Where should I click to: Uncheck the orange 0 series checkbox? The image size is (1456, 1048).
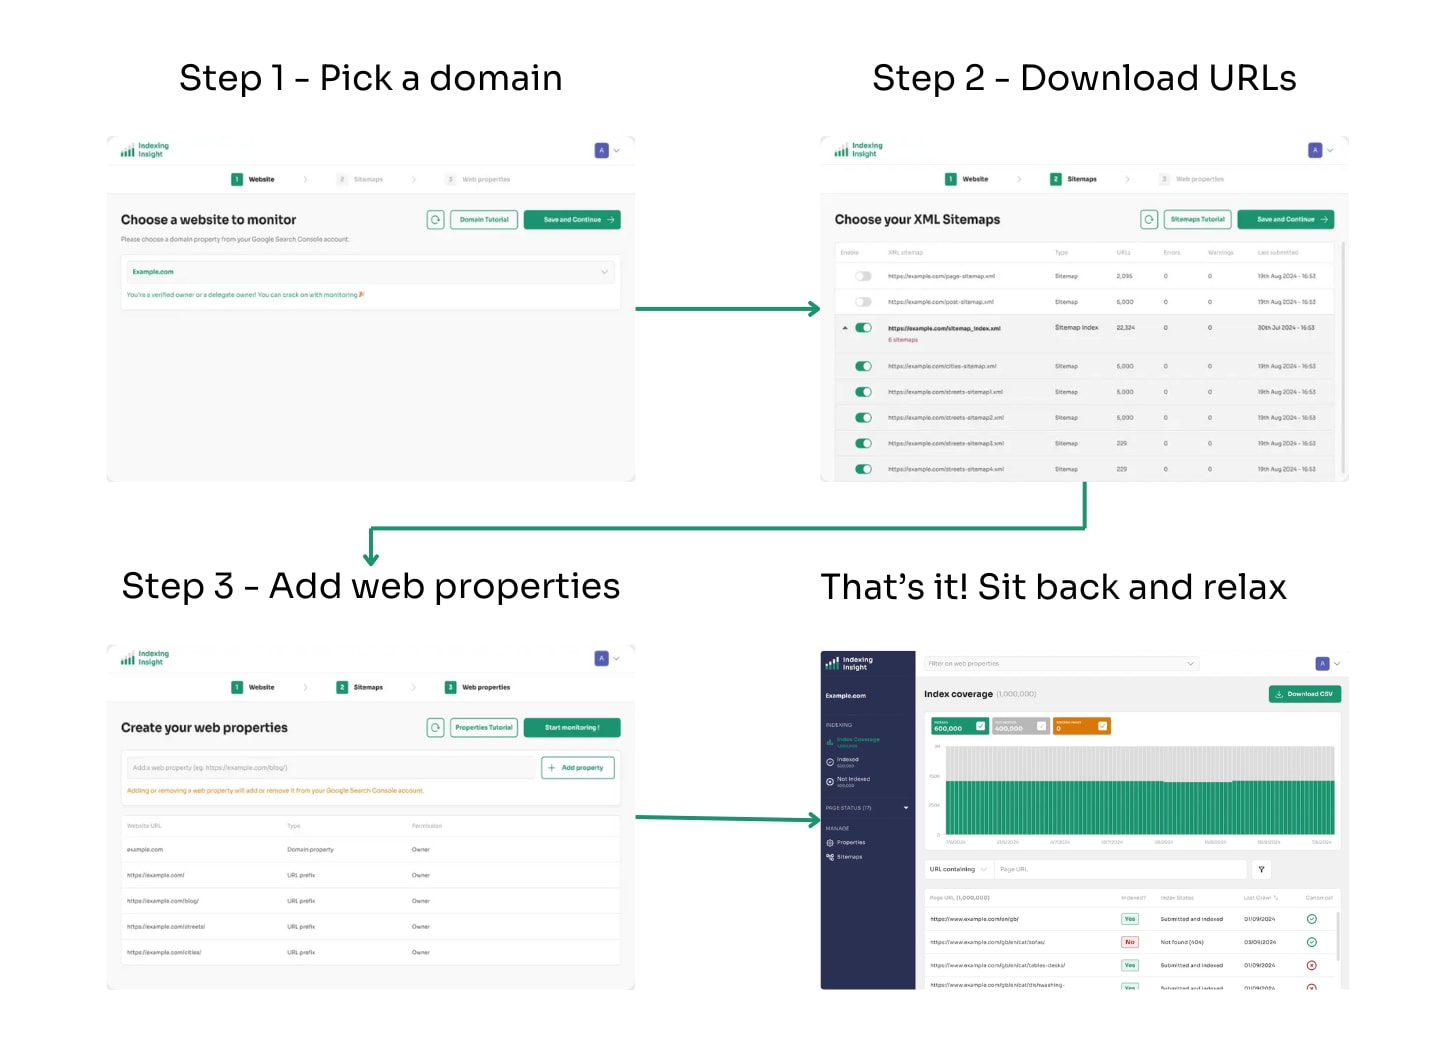tap(1102, 726)
